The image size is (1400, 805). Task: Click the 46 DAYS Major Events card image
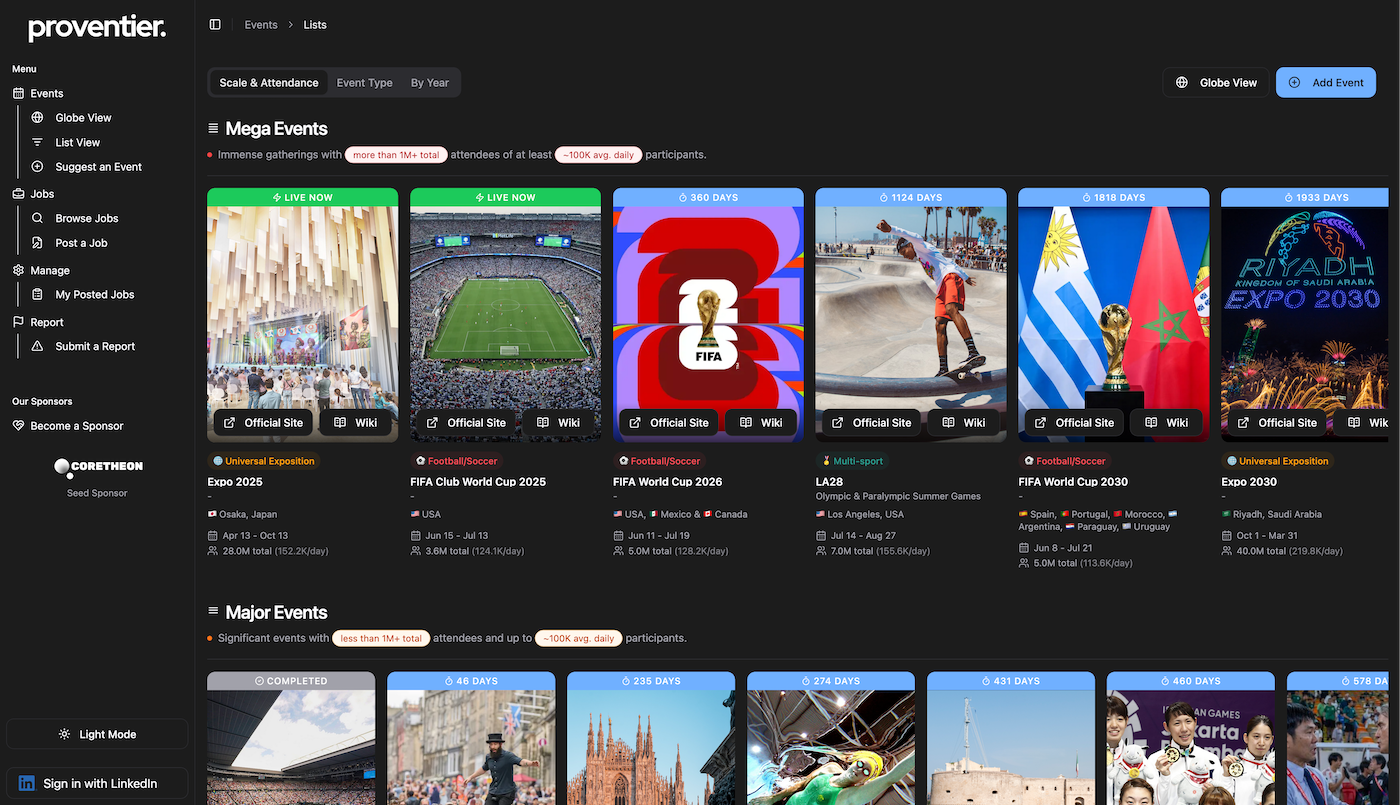[x=471, y=747]
